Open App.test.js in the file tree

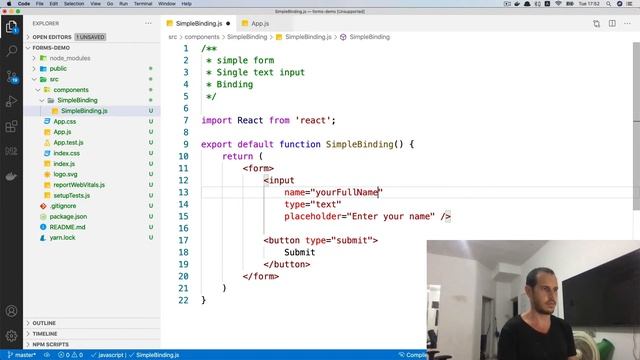click(x=68, y=142)
